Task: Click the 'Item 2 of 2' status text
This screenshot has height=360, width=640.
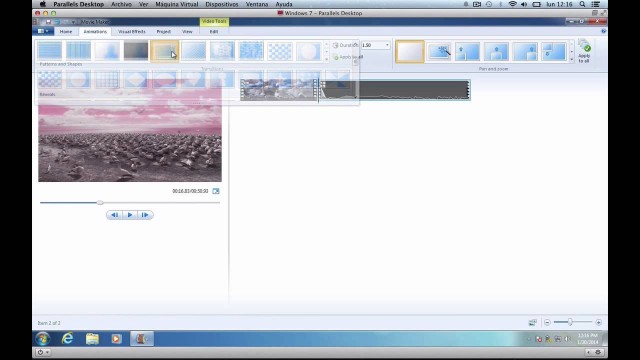Action: tap(49, 323)
